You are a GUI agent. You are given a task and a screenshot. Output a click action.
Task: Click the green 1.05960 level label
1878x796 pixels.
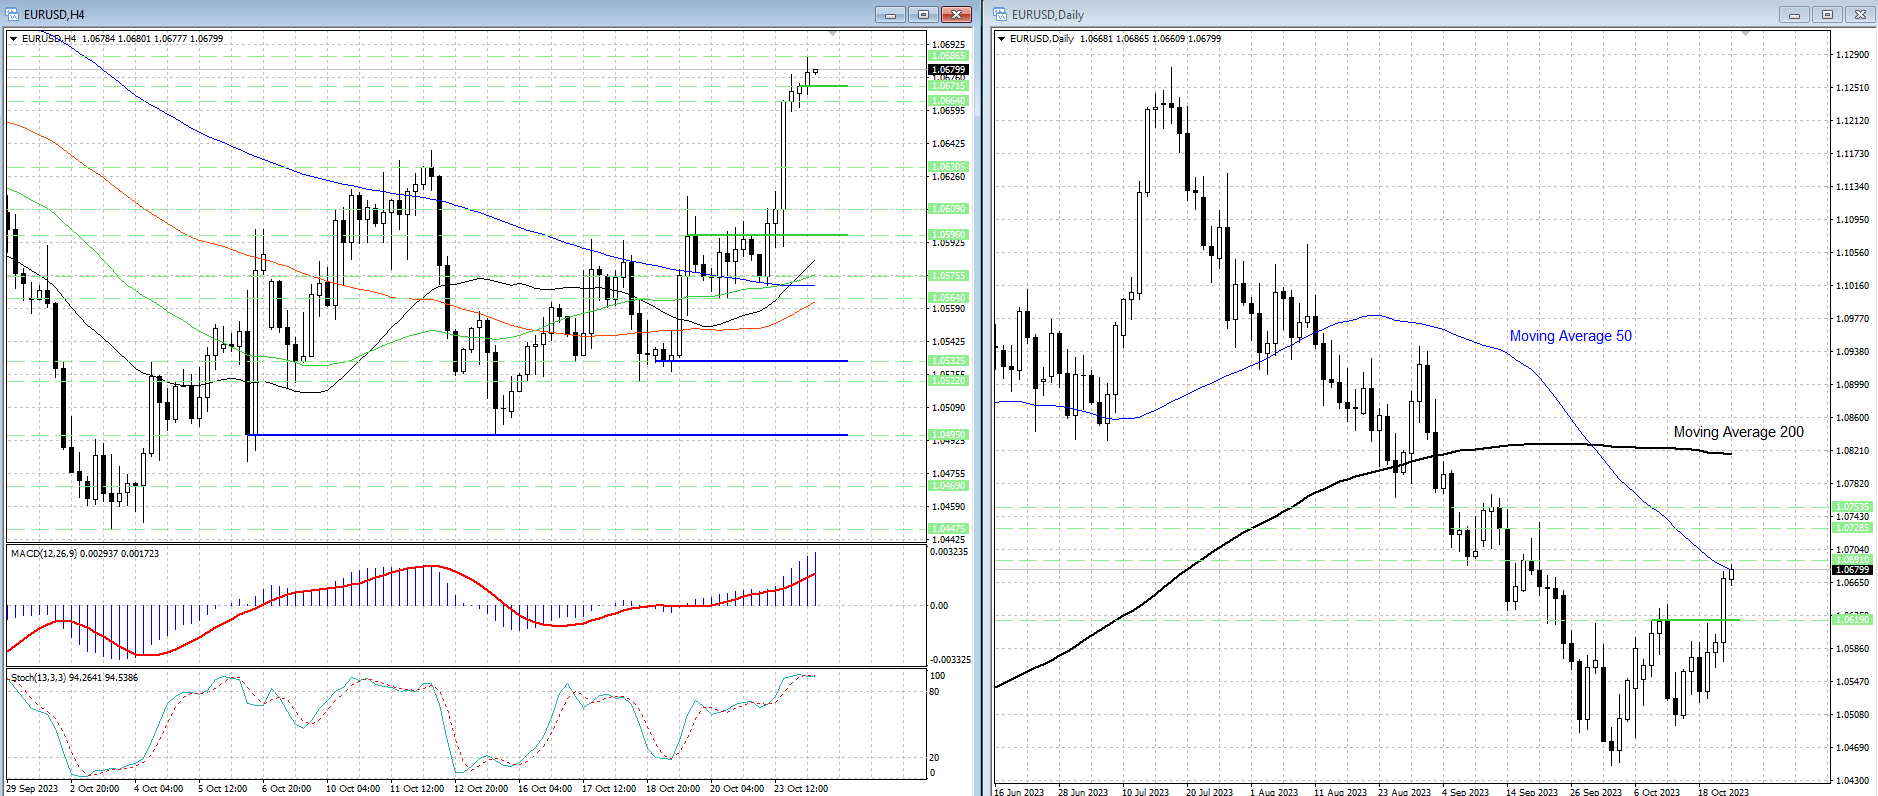[x=949, y=235]
